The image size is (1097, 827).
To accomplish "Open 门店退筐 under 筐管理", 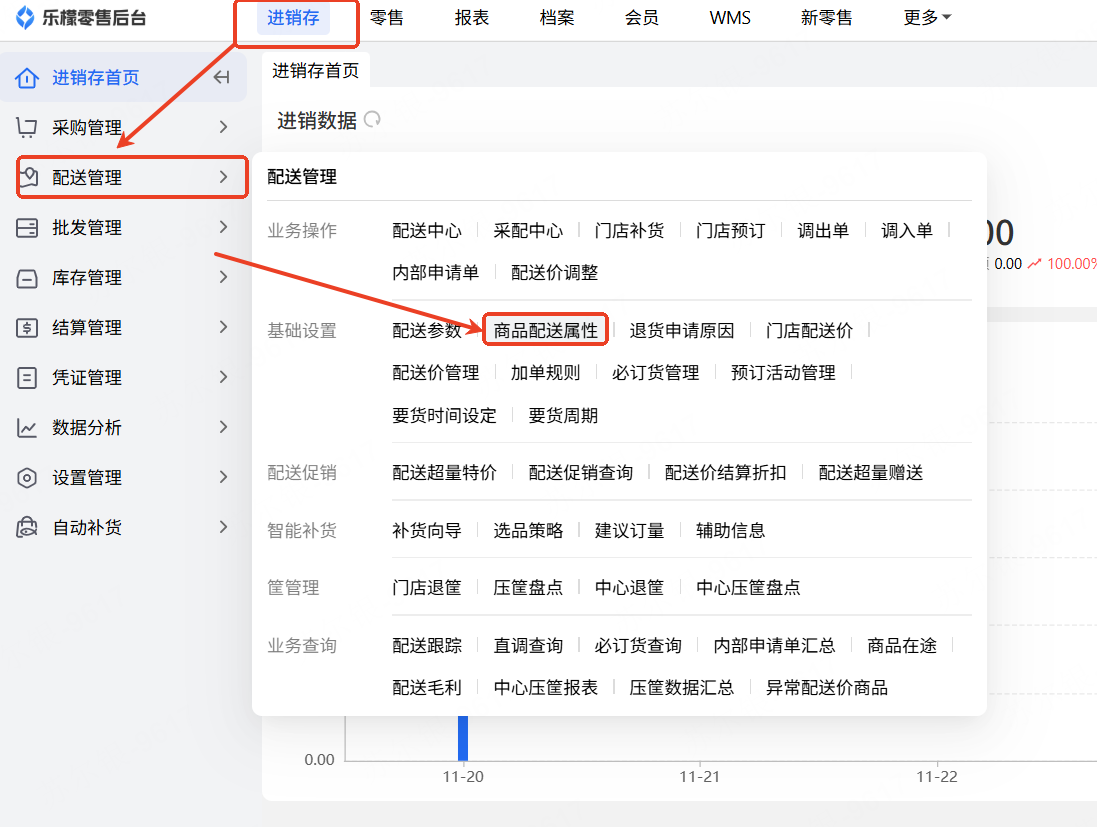I will (427, 587).
